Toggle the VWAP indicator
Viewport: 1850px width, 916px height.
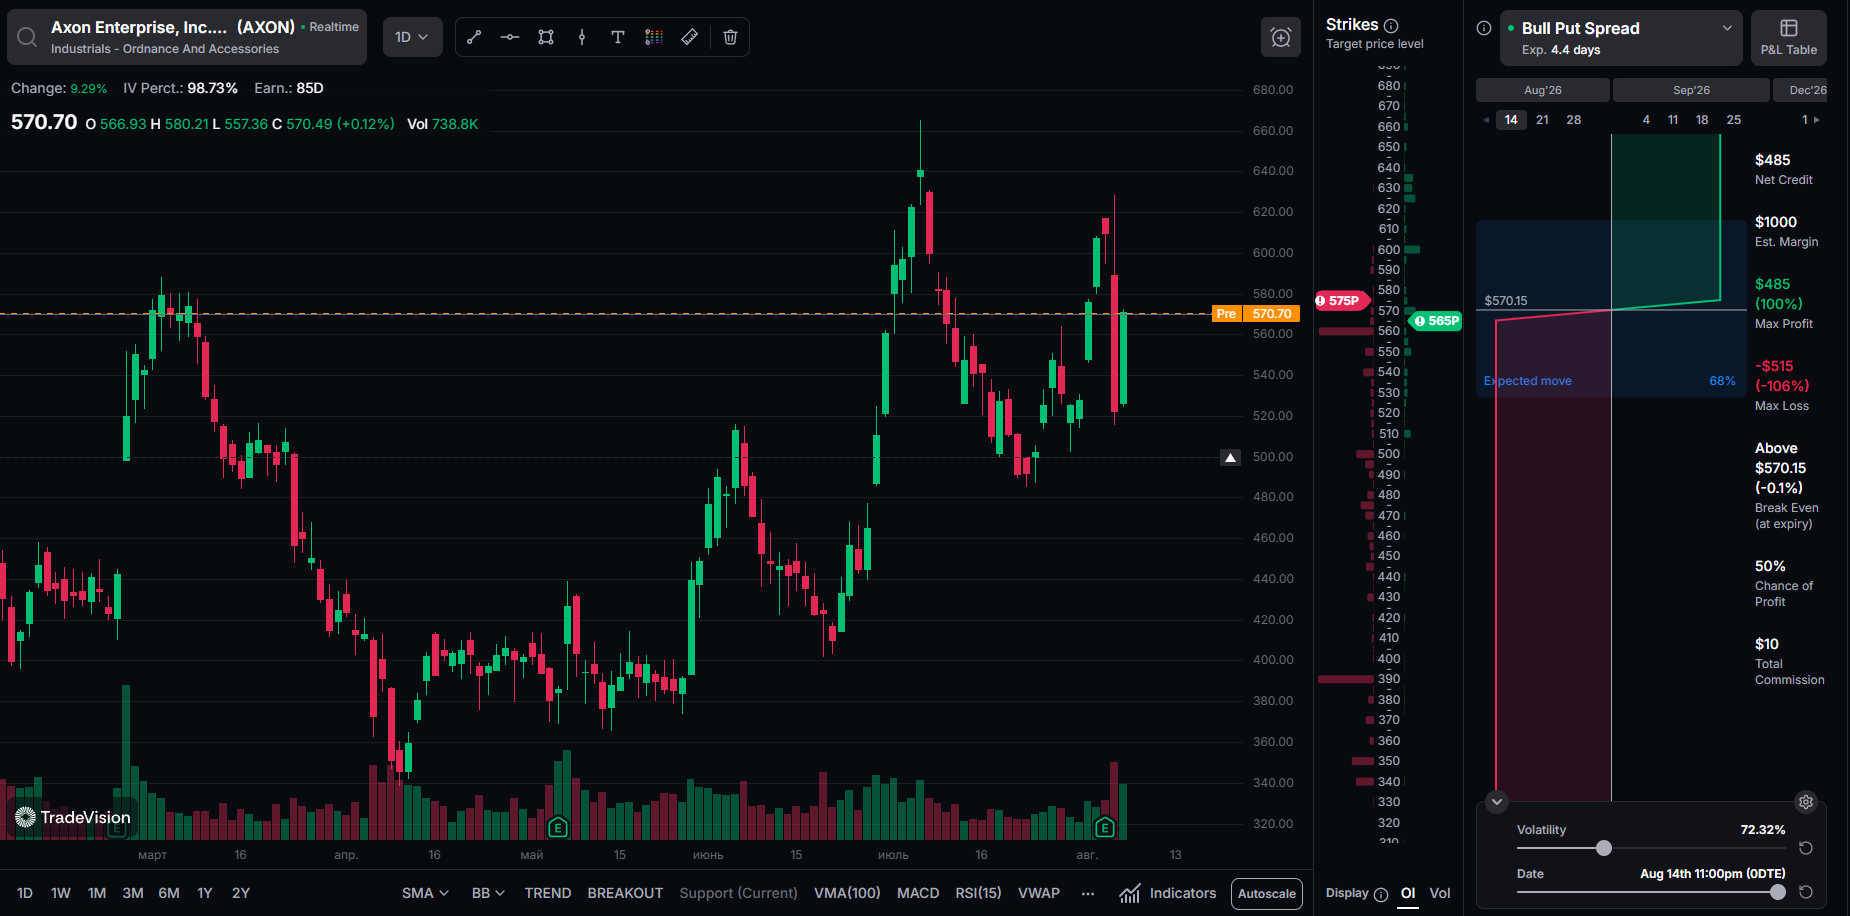tap(1039, 893)
